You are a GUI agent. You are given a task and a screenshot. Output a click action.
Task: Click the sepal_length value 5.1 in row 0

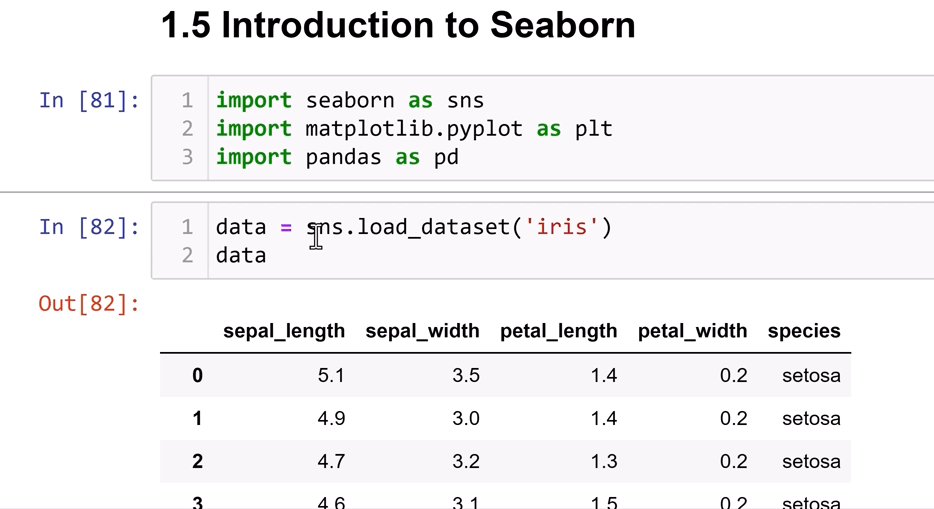pos(331,376)
